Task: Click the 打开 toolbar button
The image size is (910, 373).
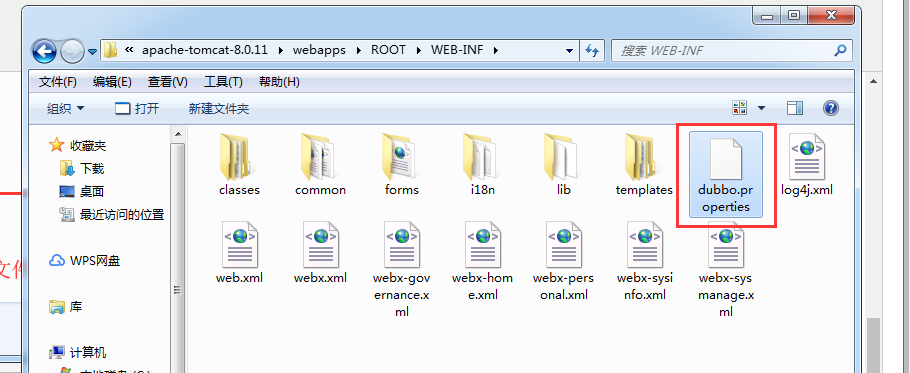Action: (137, 108)
